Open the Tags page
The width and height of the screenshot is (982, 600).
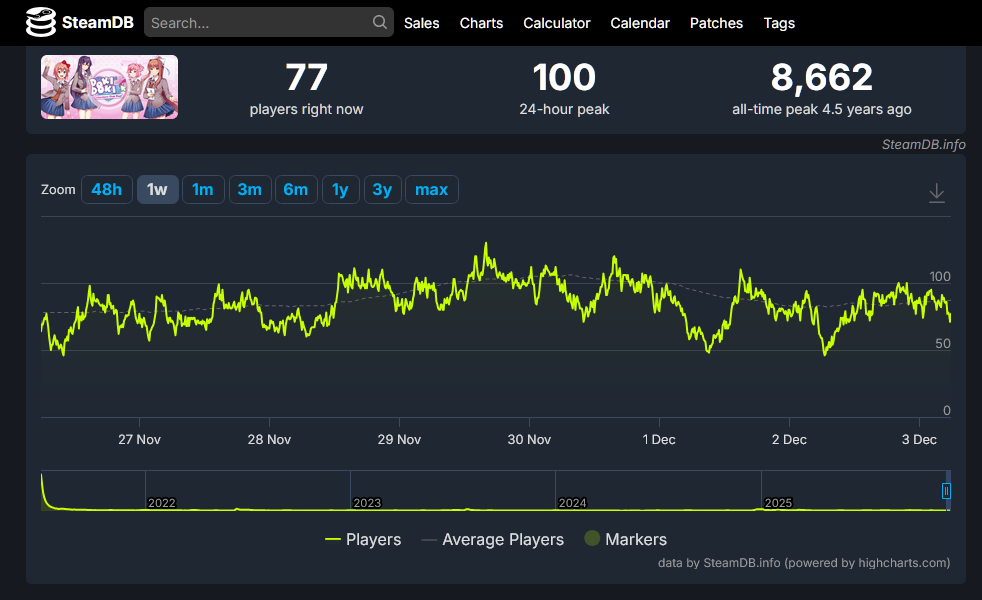779,23
